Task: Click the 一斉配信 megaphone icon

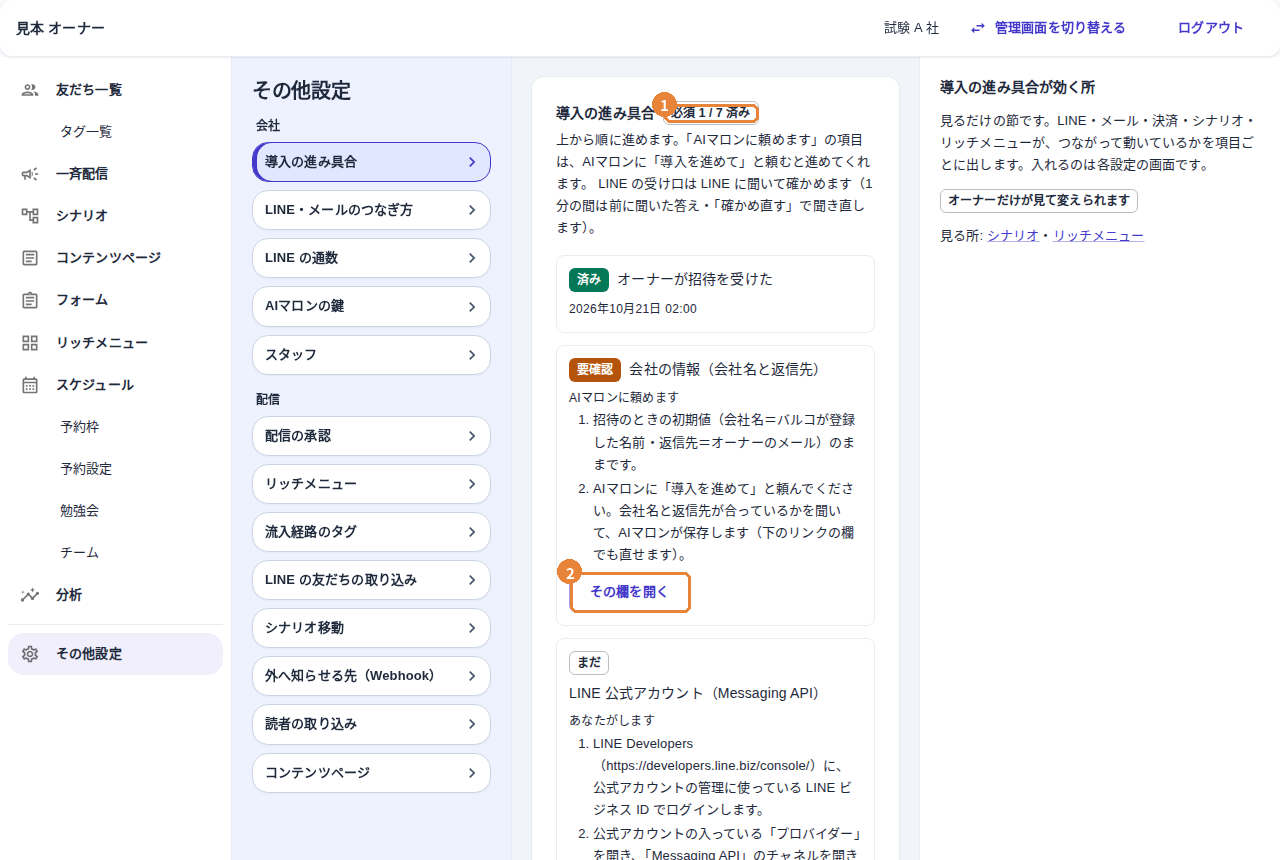Action: tap(30, 174)
